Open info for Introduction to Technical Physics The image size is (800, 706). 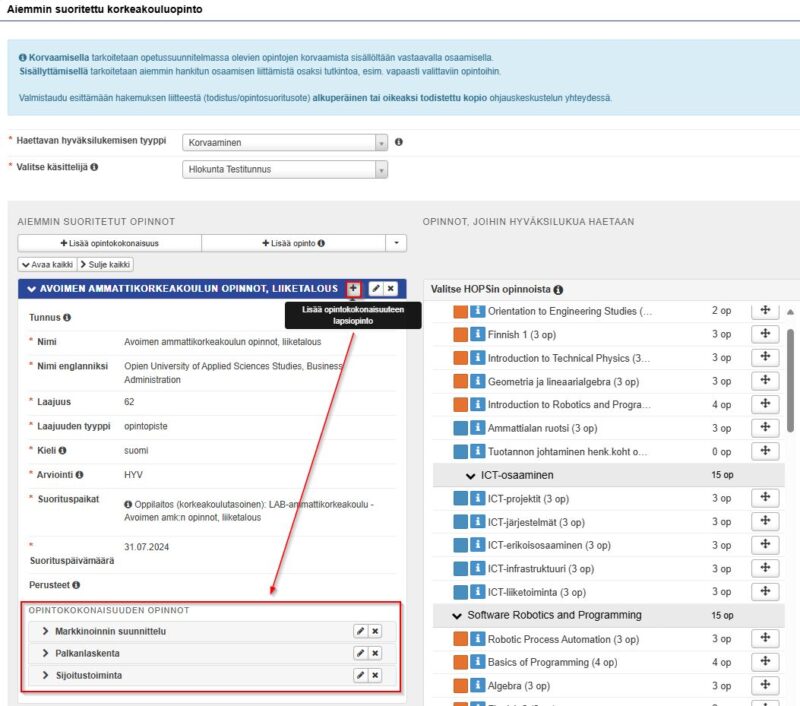click(478, 358)
